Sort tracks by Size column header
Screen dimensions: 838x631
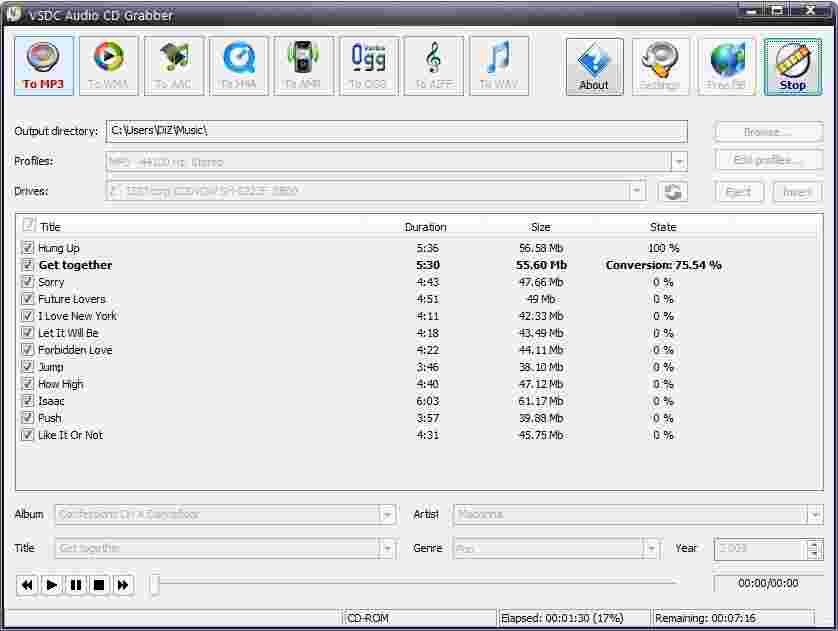[x=540, y=227]
